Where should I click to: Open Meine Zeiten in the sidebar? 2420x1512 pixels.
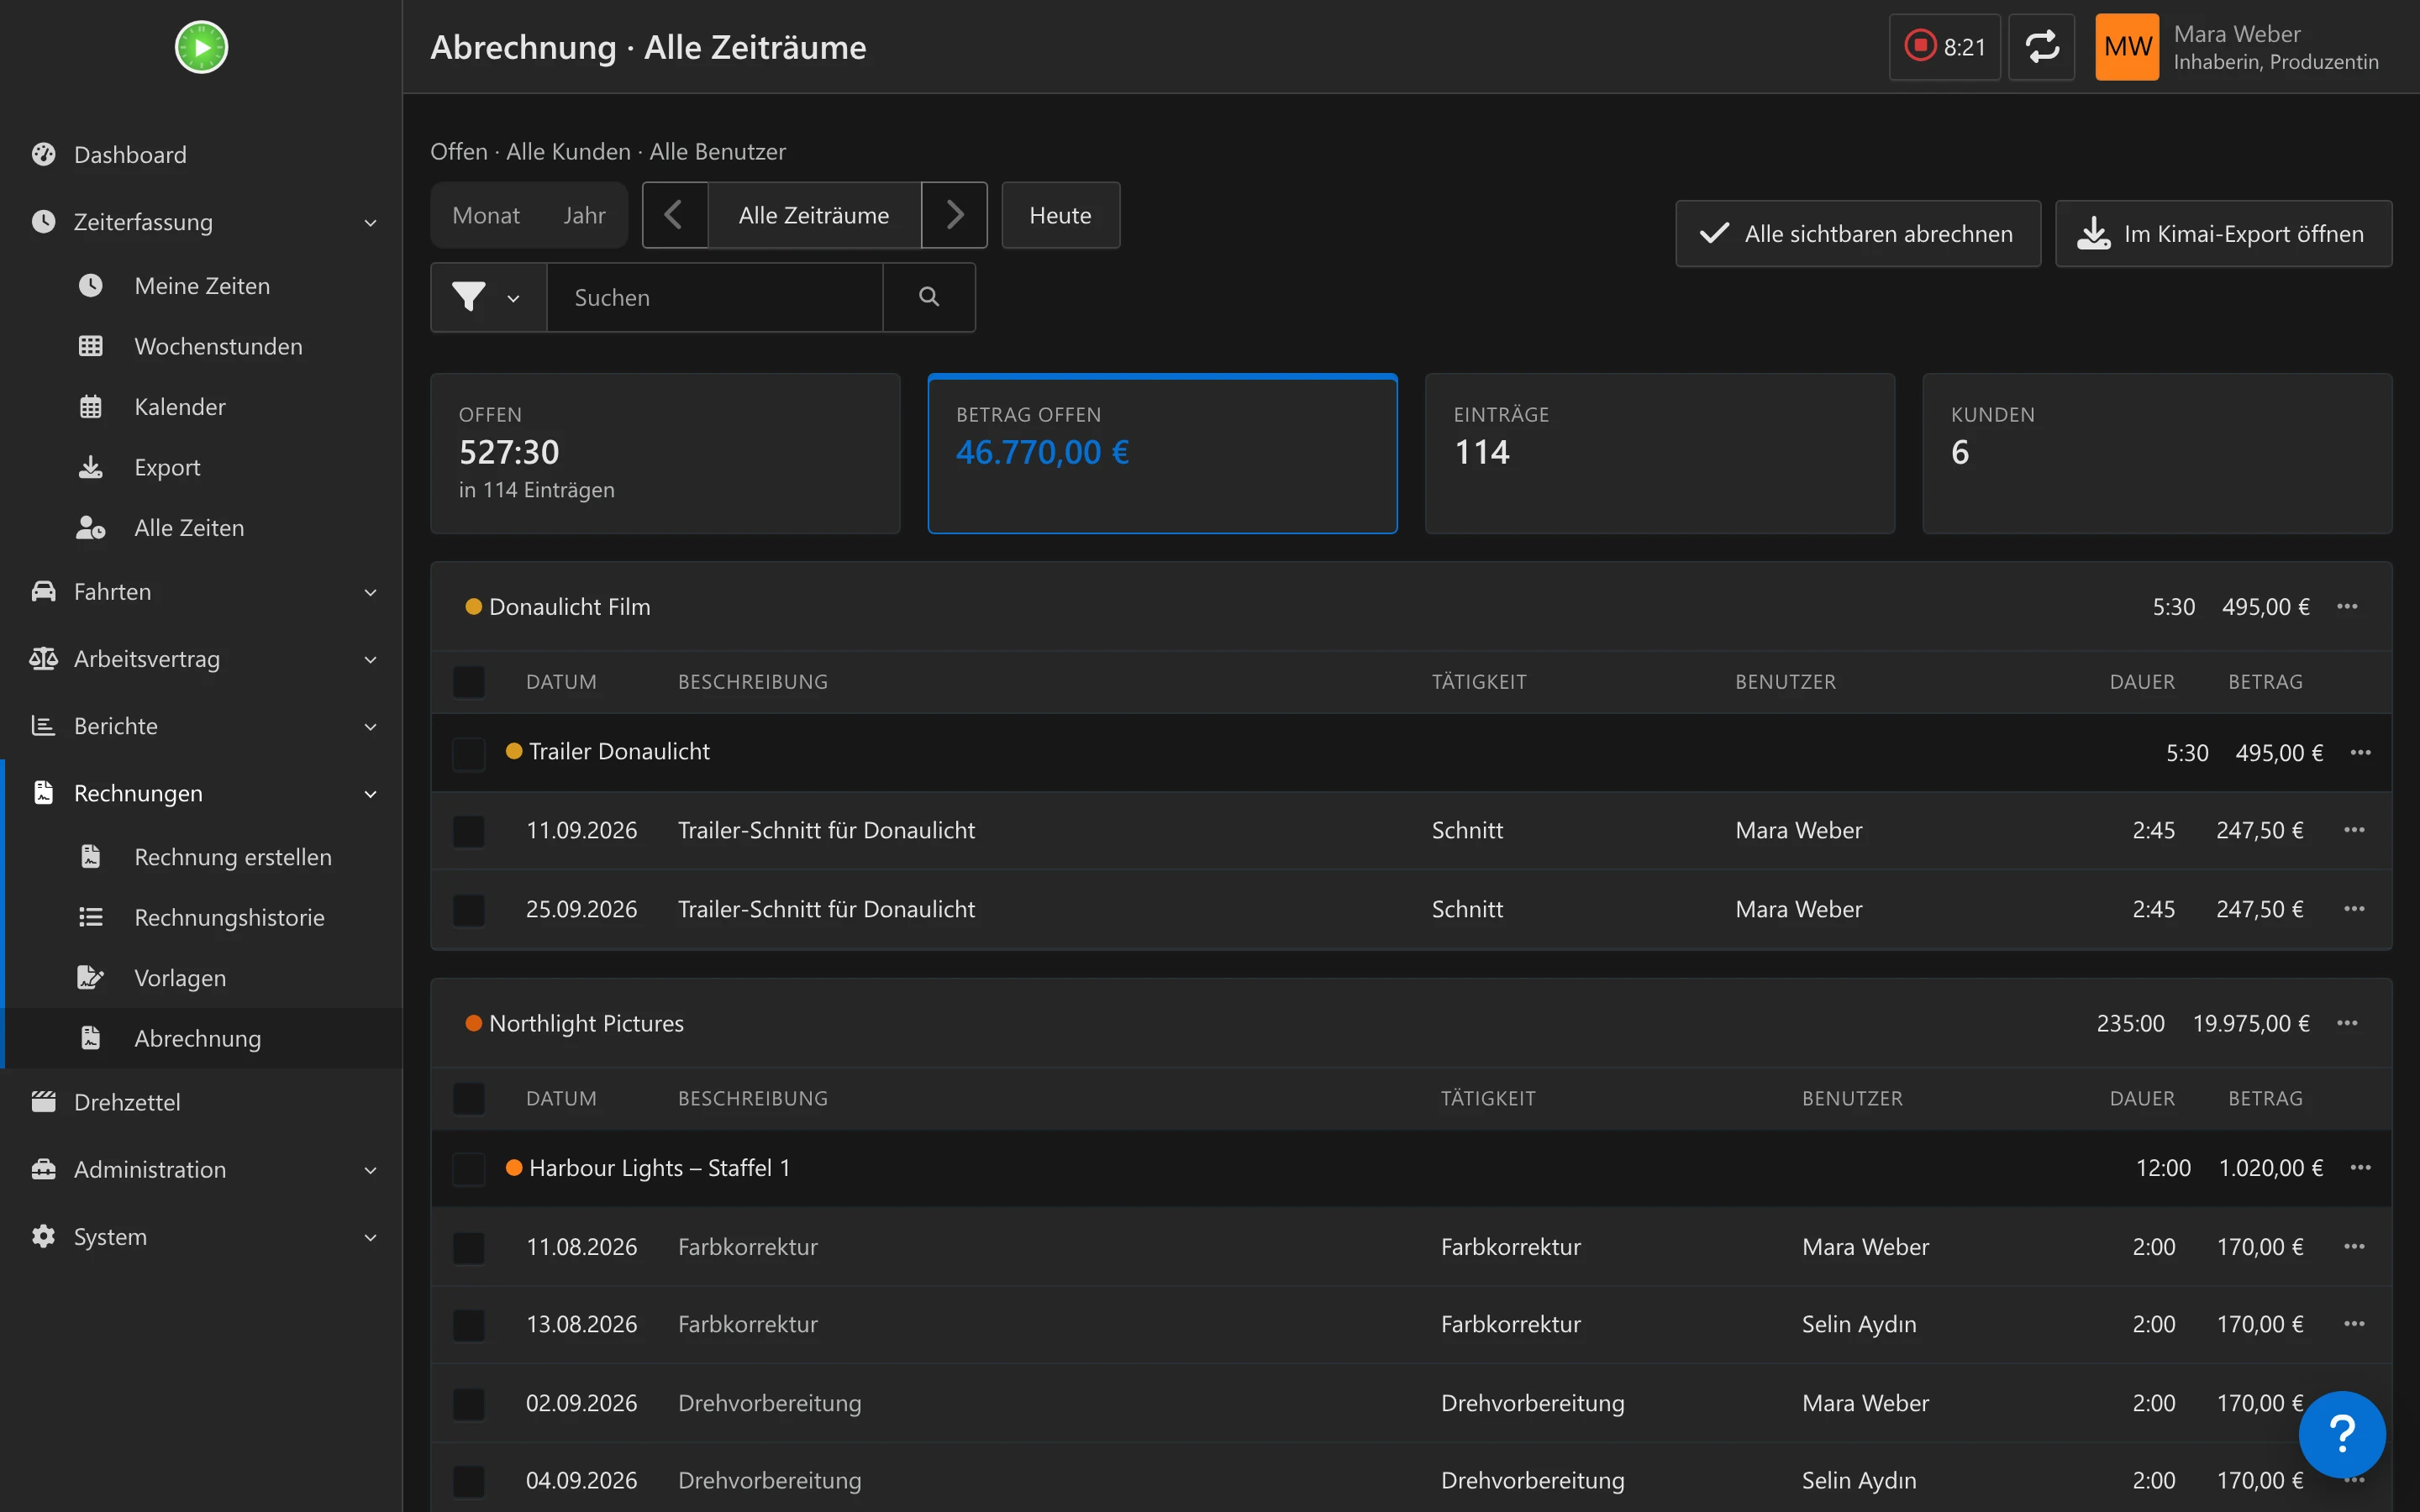(x=202, y=286)
